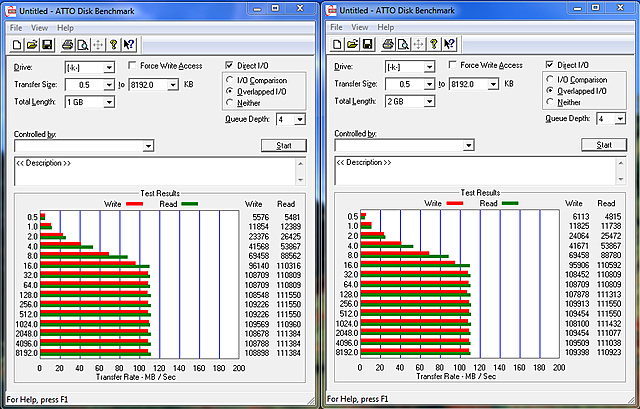Viewport: 640px width, 409px height.
Task: Click green Read legend swatch in left window
Action: coord(189,204)
